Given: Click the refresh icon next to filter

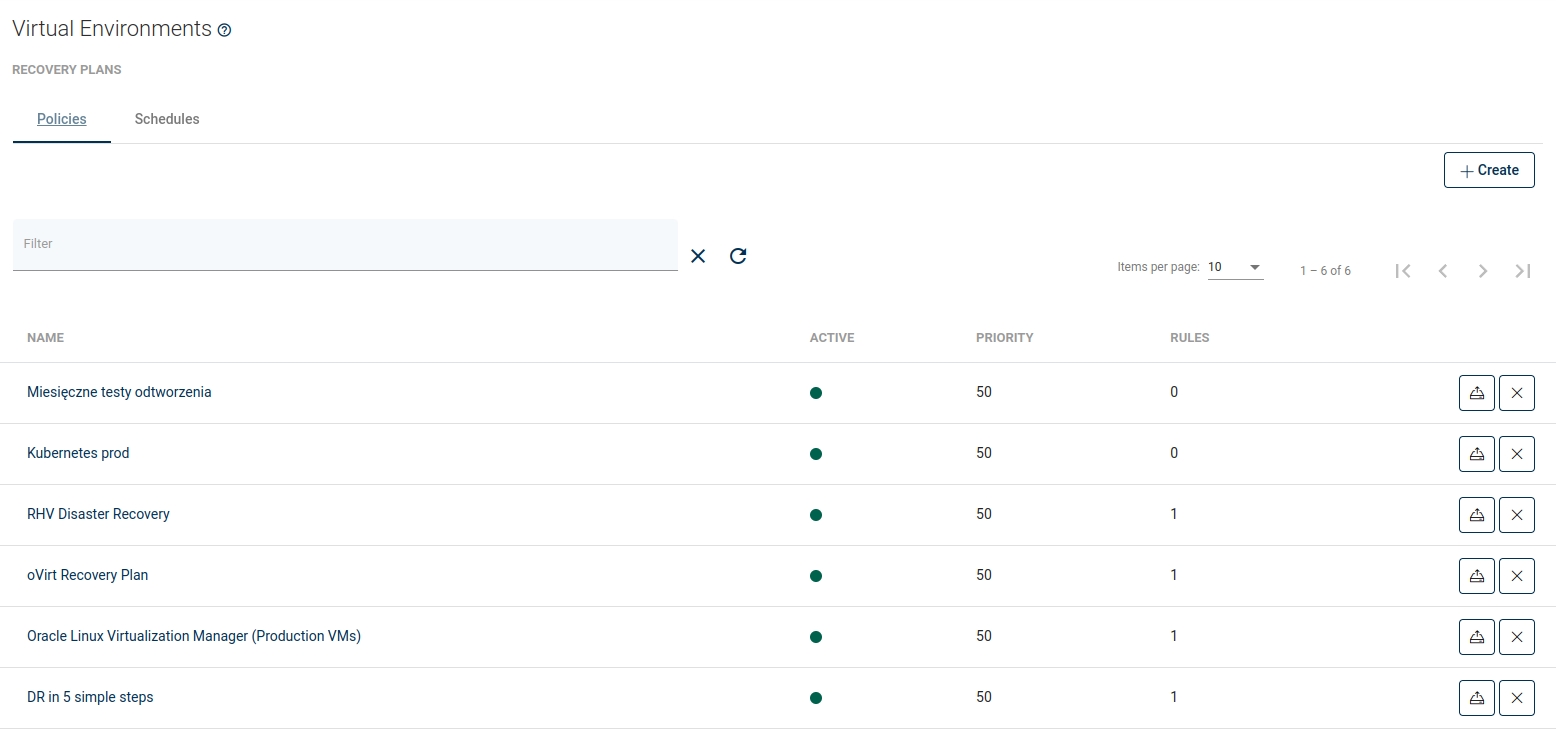Looking at the screenshot, I should pyautogui.click(x=738, y=256).
